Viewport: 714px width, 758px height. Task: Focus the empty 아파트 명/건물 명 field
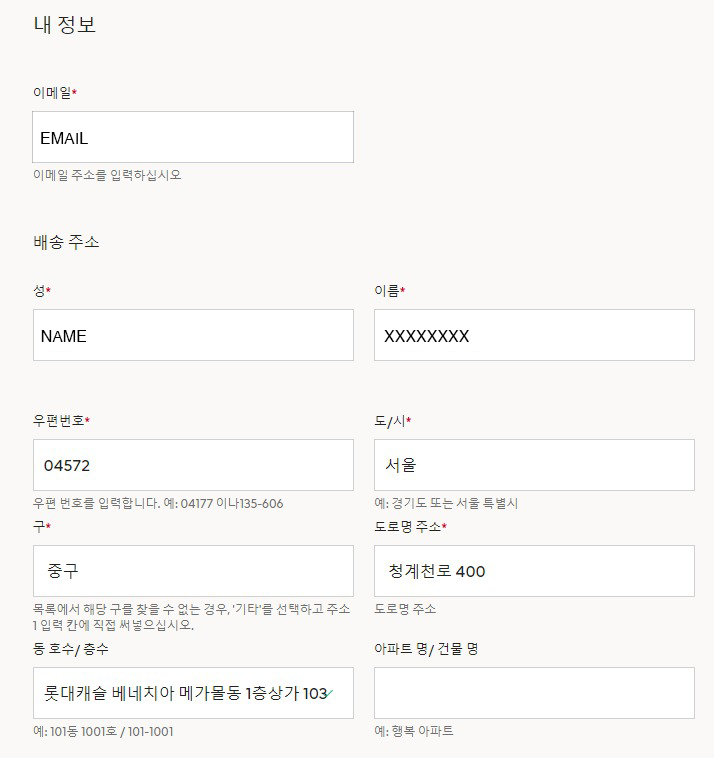click(x=534, y=693)
